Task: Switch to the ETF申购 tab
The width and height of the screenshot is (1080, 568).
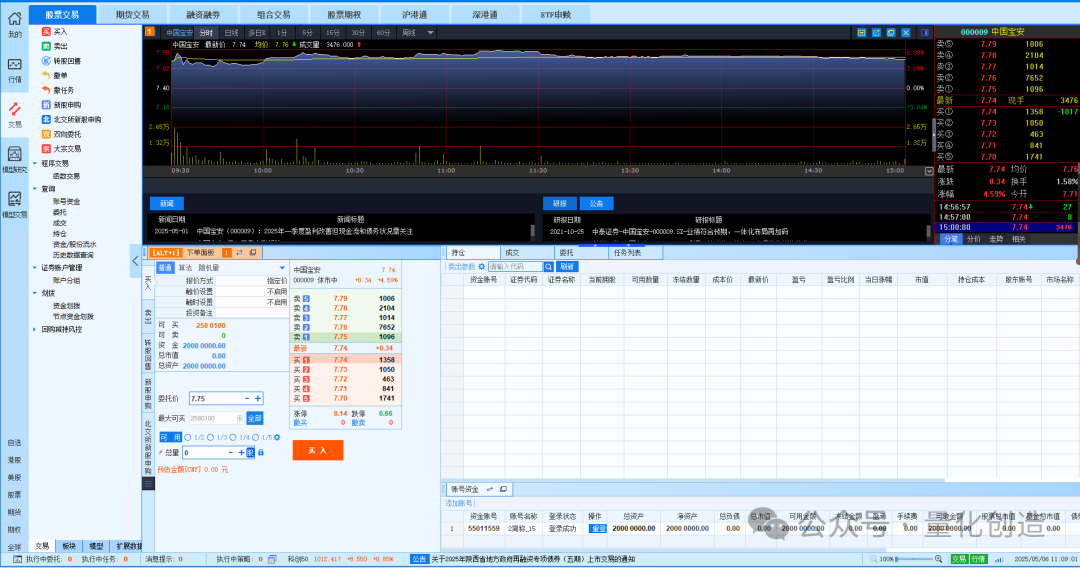Action: point(555,14)
